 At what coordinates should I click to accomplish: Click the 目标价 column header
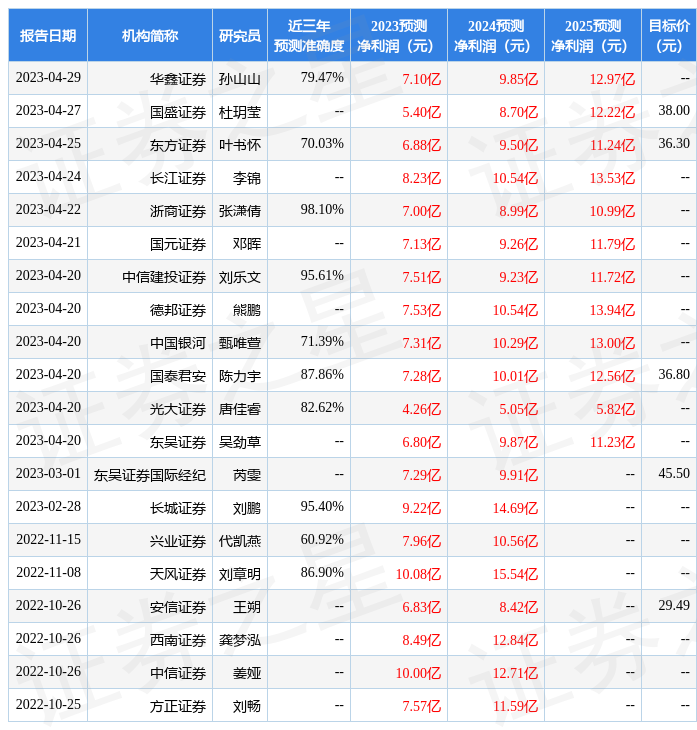click(x=669, y=35)
